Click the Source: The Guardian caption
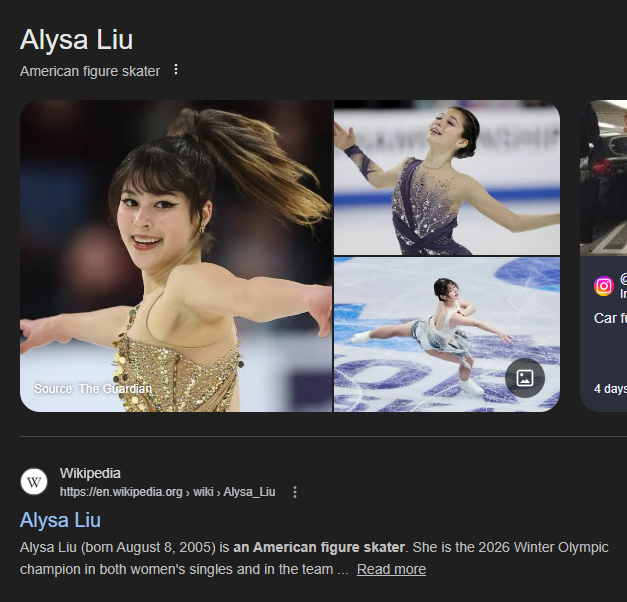 pyautogui.click(x=93, y=388)
